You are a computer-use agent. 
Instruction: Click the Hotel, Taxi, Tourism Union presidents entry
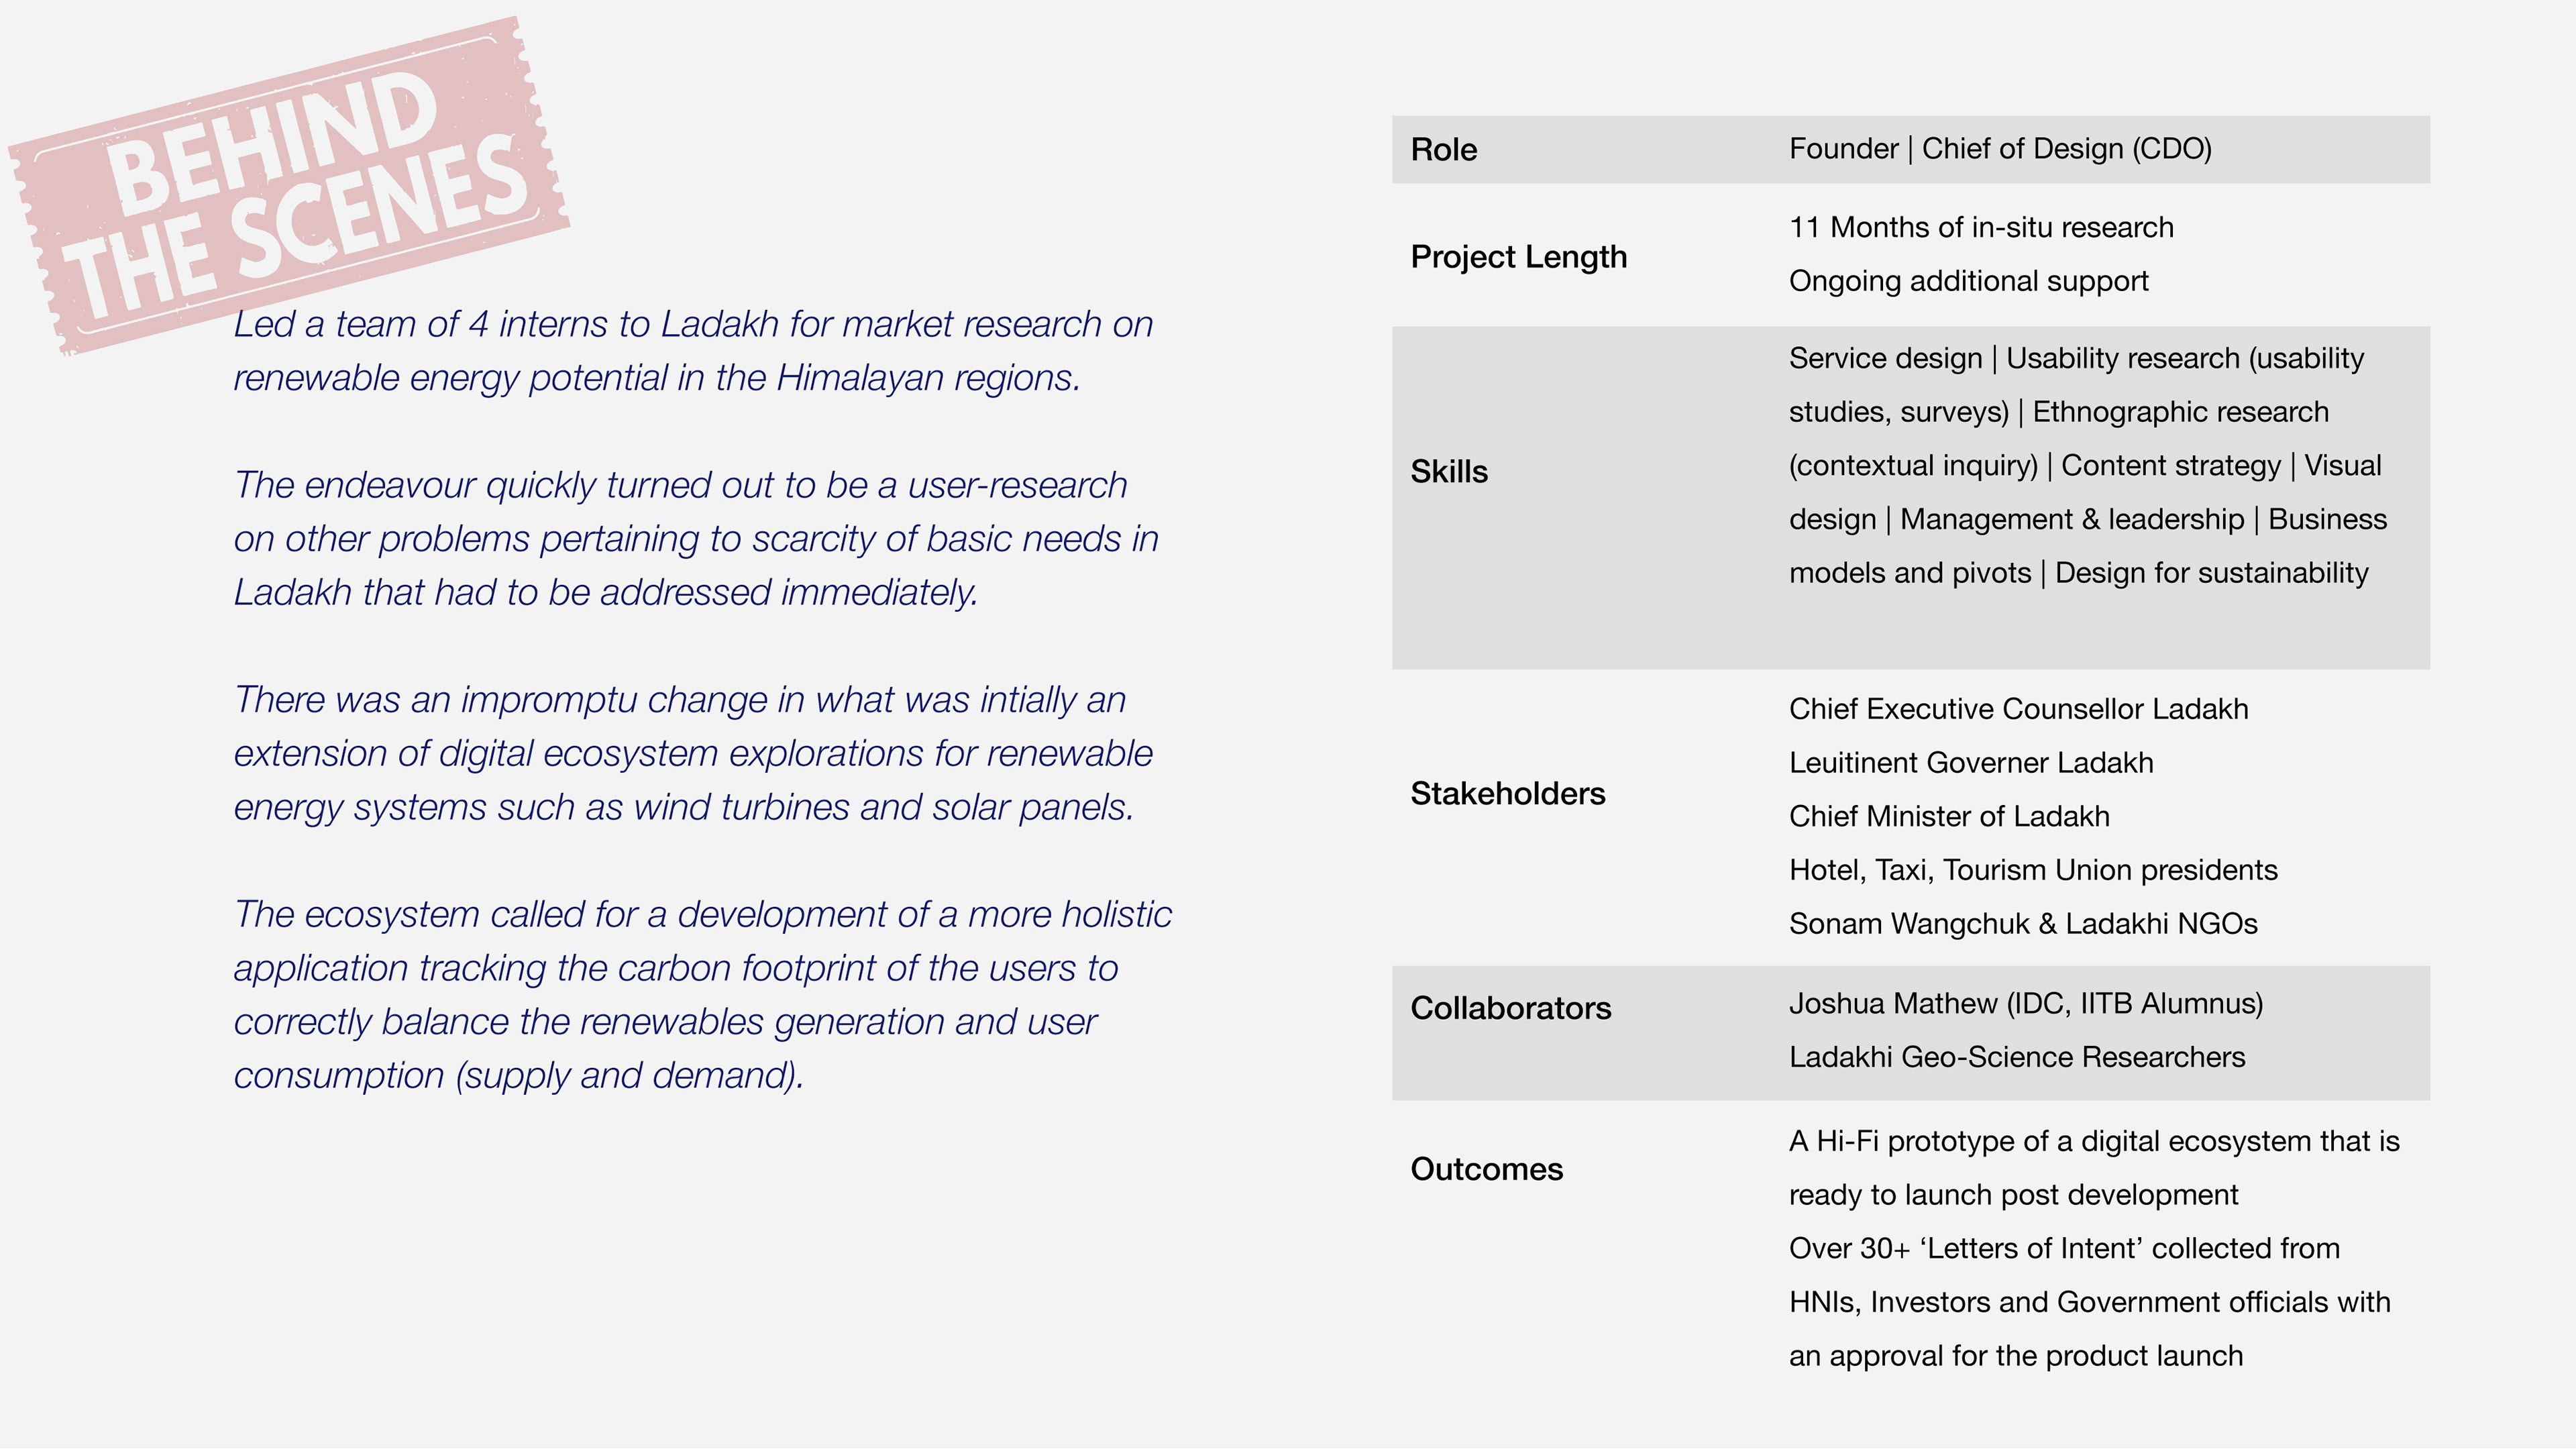[x=2032, y=870]
